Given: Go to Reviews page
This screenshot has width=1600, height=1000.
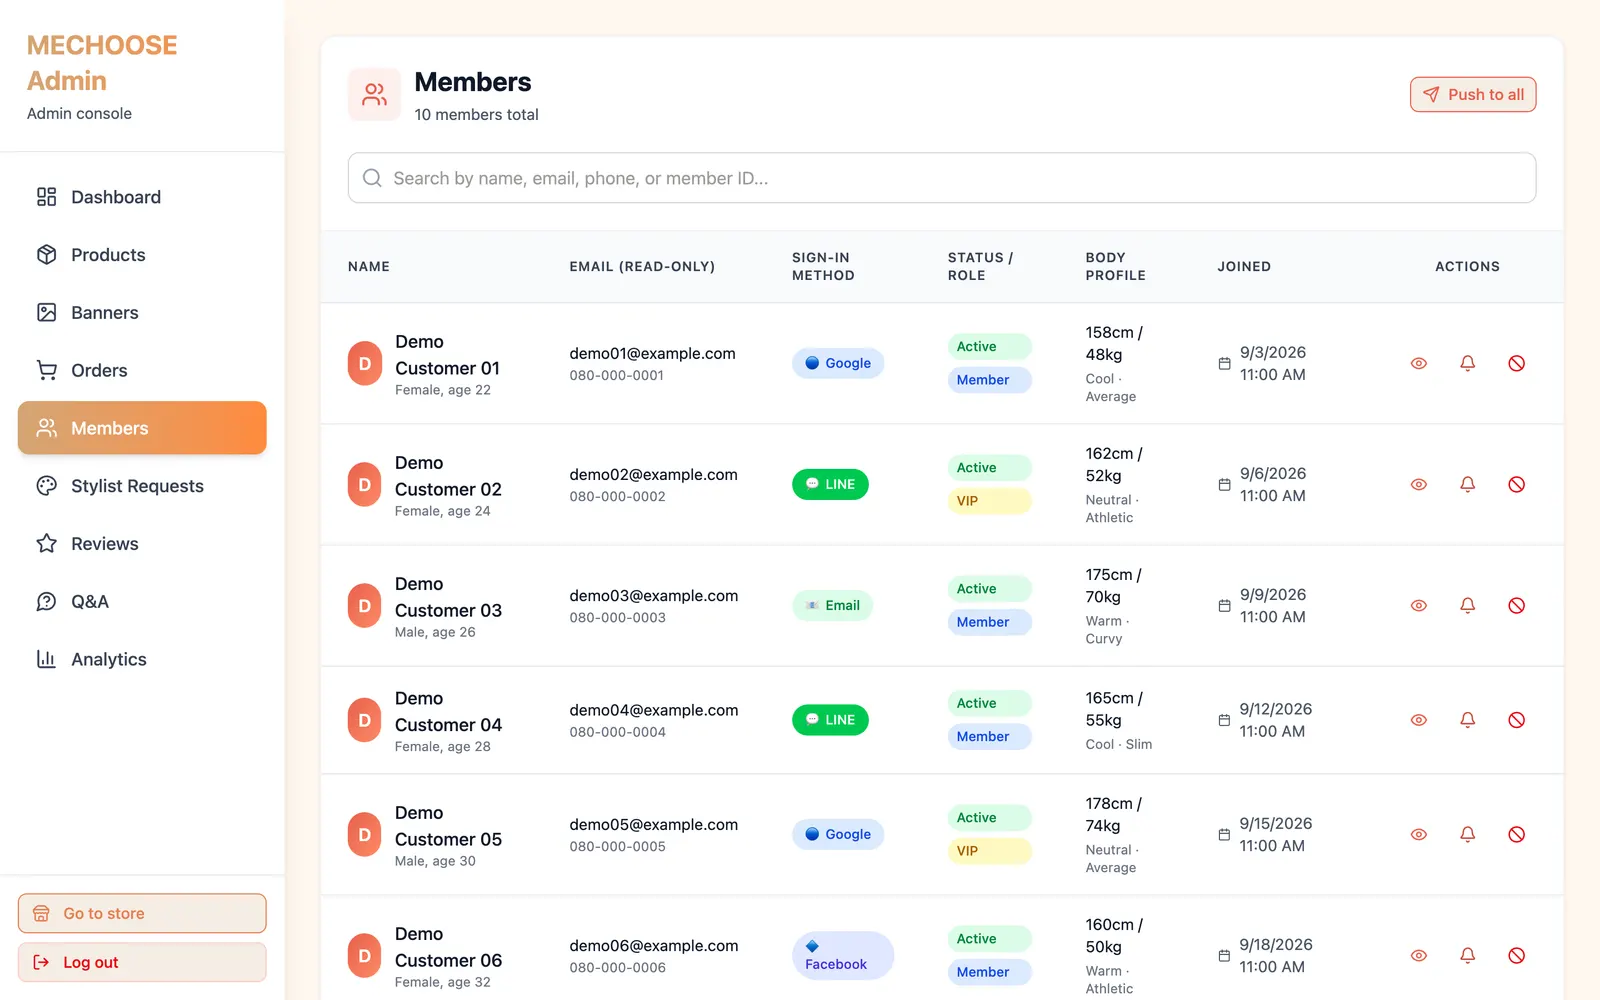Looking at the screenshot, I should click(142, 544).
